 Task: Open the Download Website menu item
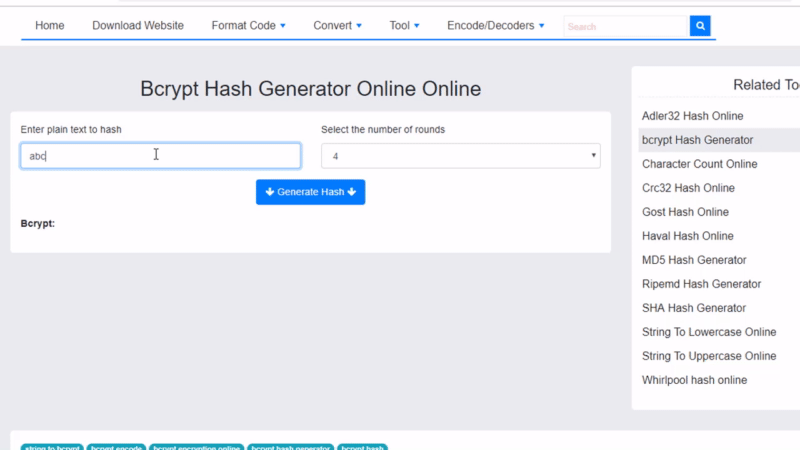(x=138, y=26)
